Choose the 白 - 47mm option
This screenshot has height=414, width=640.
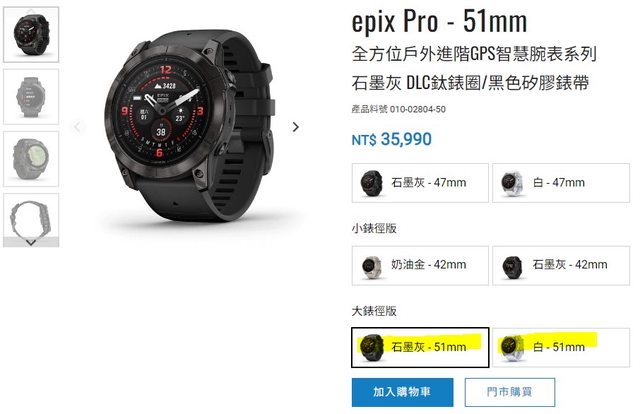[x=561, y=183]
